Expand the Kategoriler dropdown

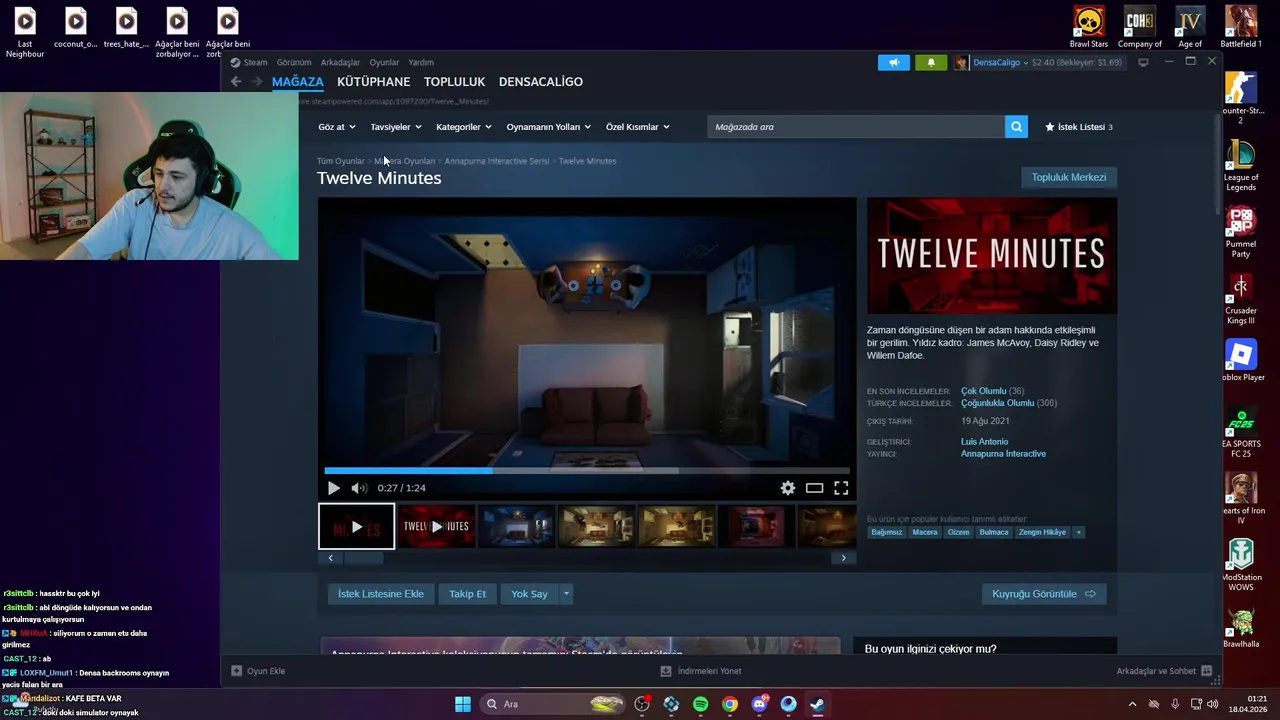464,127
